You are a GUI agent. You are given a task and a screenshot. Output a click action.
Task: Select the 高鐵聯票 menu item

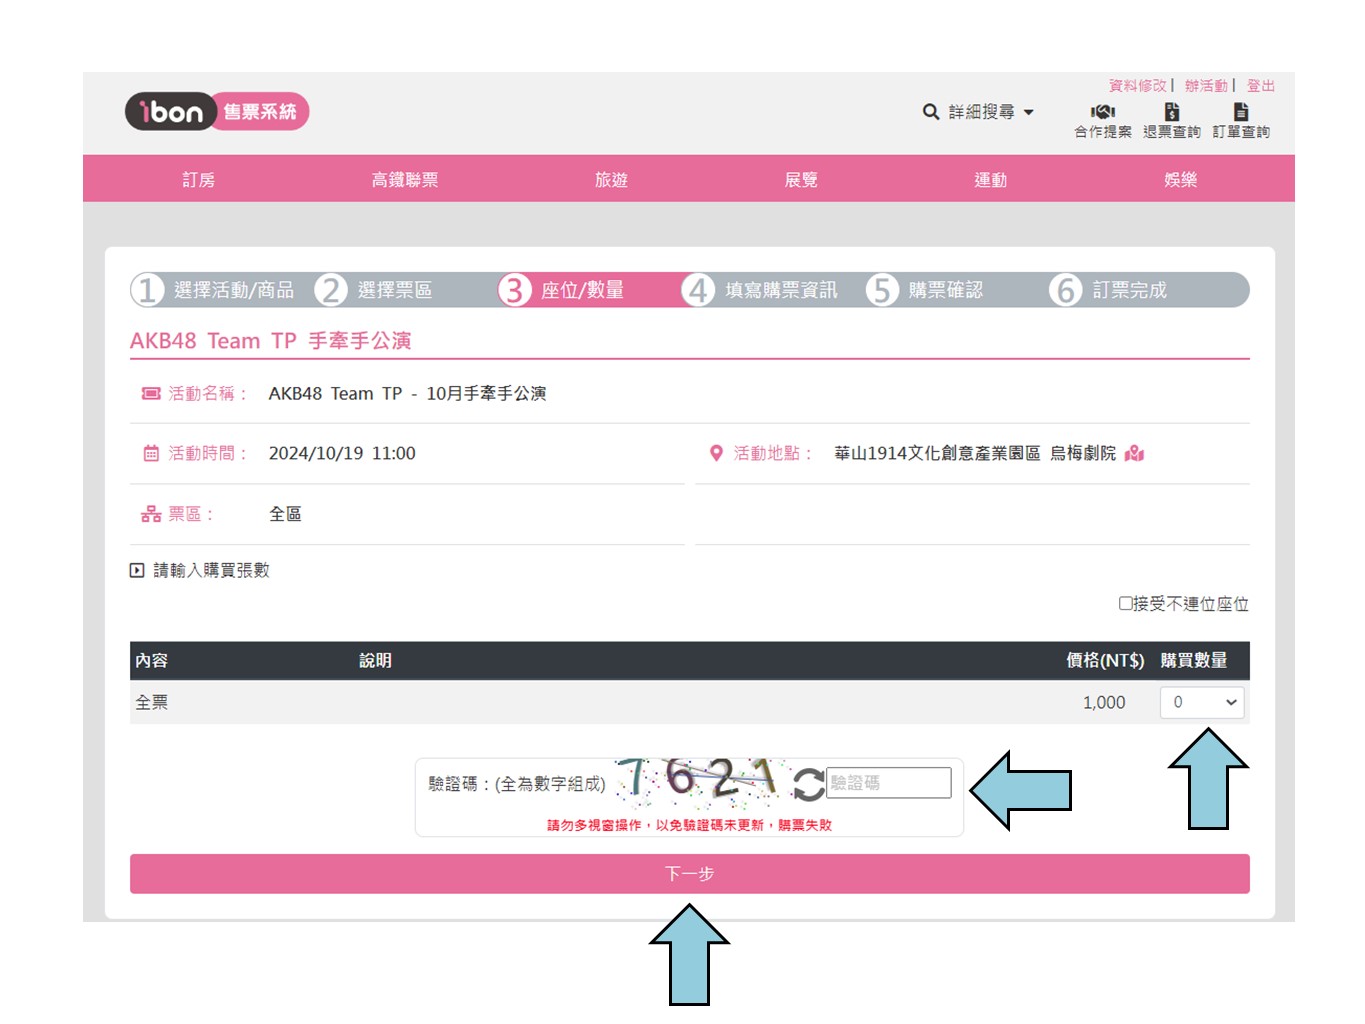(x=404, y=179)
